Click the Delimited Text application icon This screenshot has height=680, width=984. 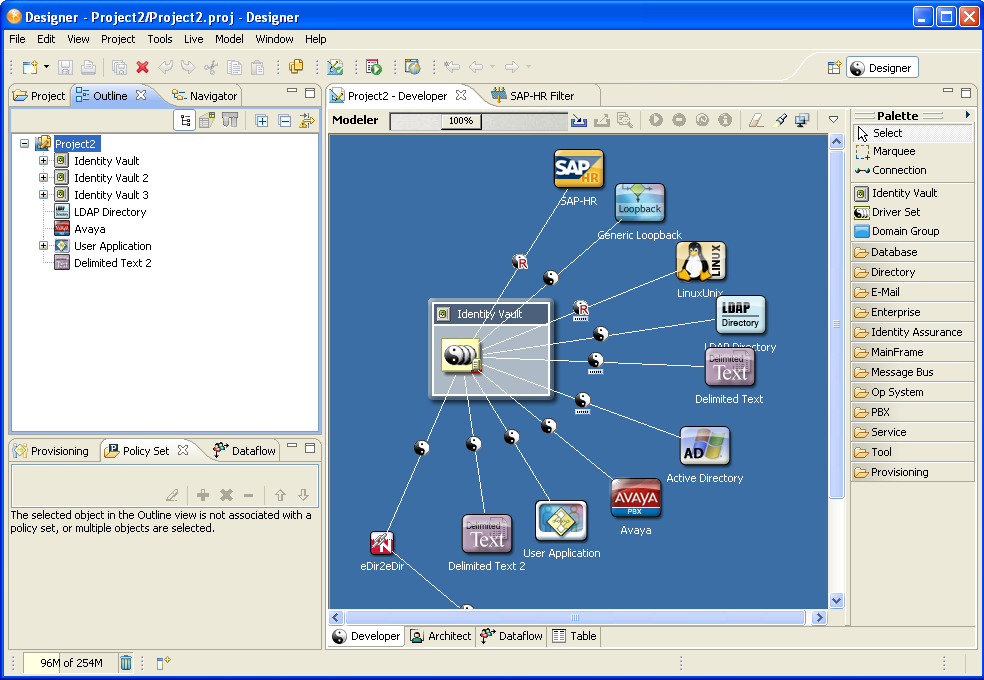tap(730, 368)
